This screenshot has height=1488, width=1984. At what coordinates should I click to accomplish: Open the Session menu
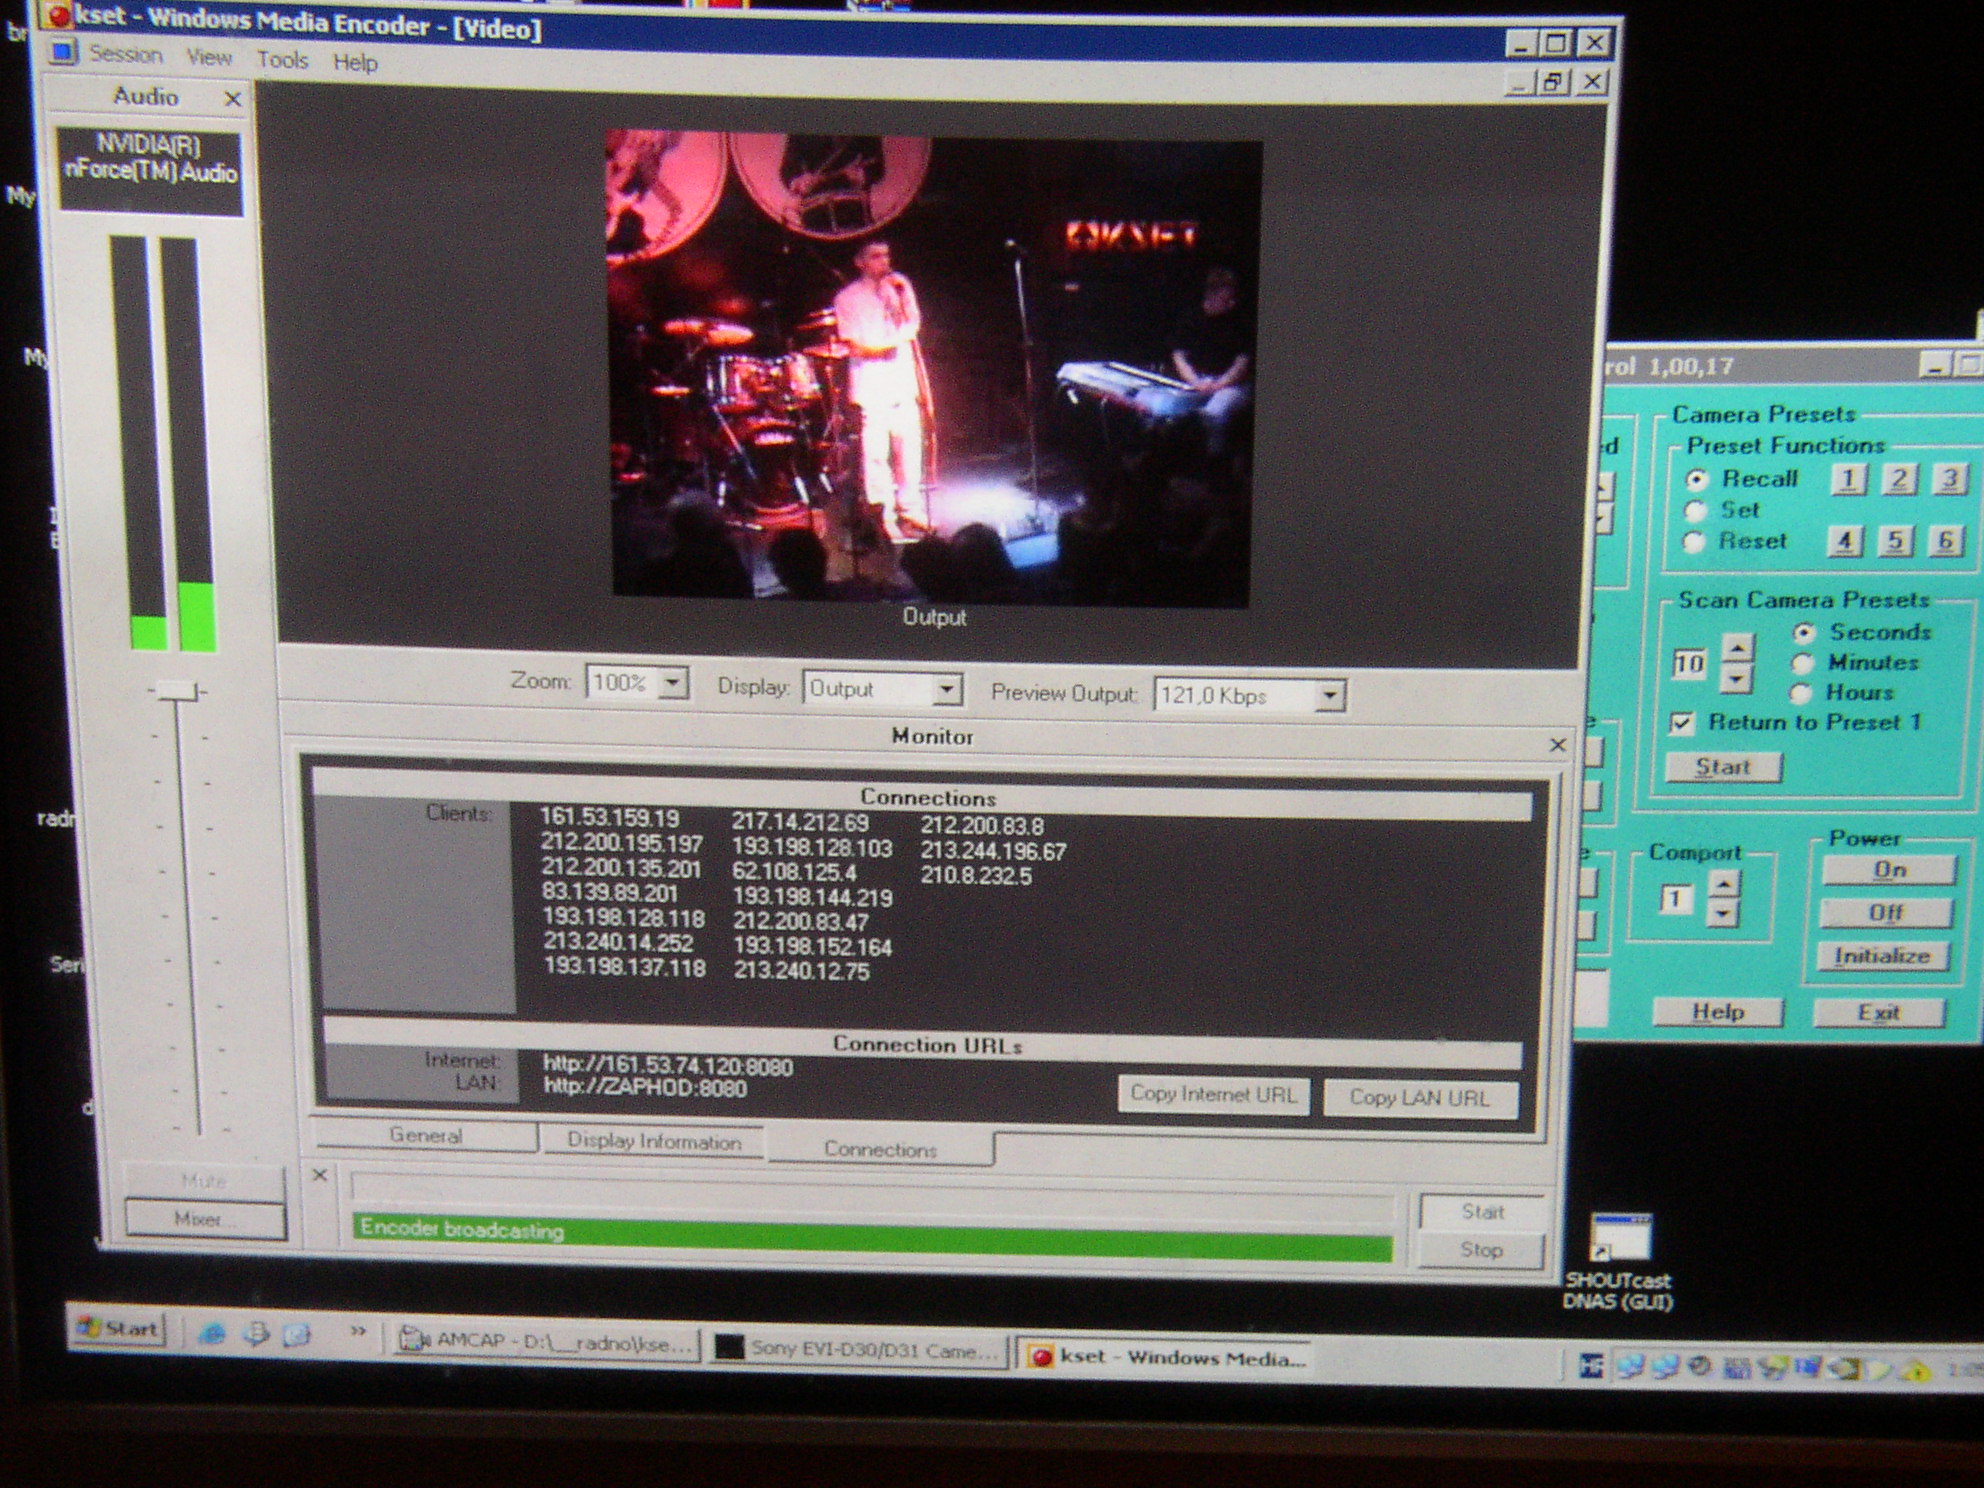click(125, 54)
